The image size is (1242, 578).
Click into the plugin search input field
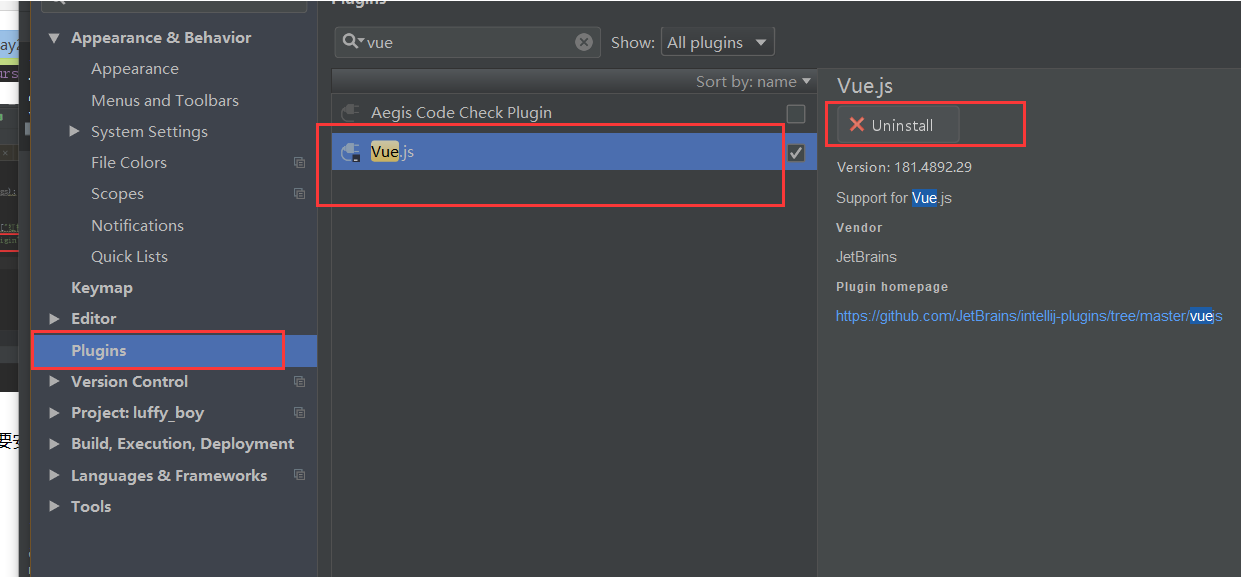pyautogui.click(x=470, y=42)
